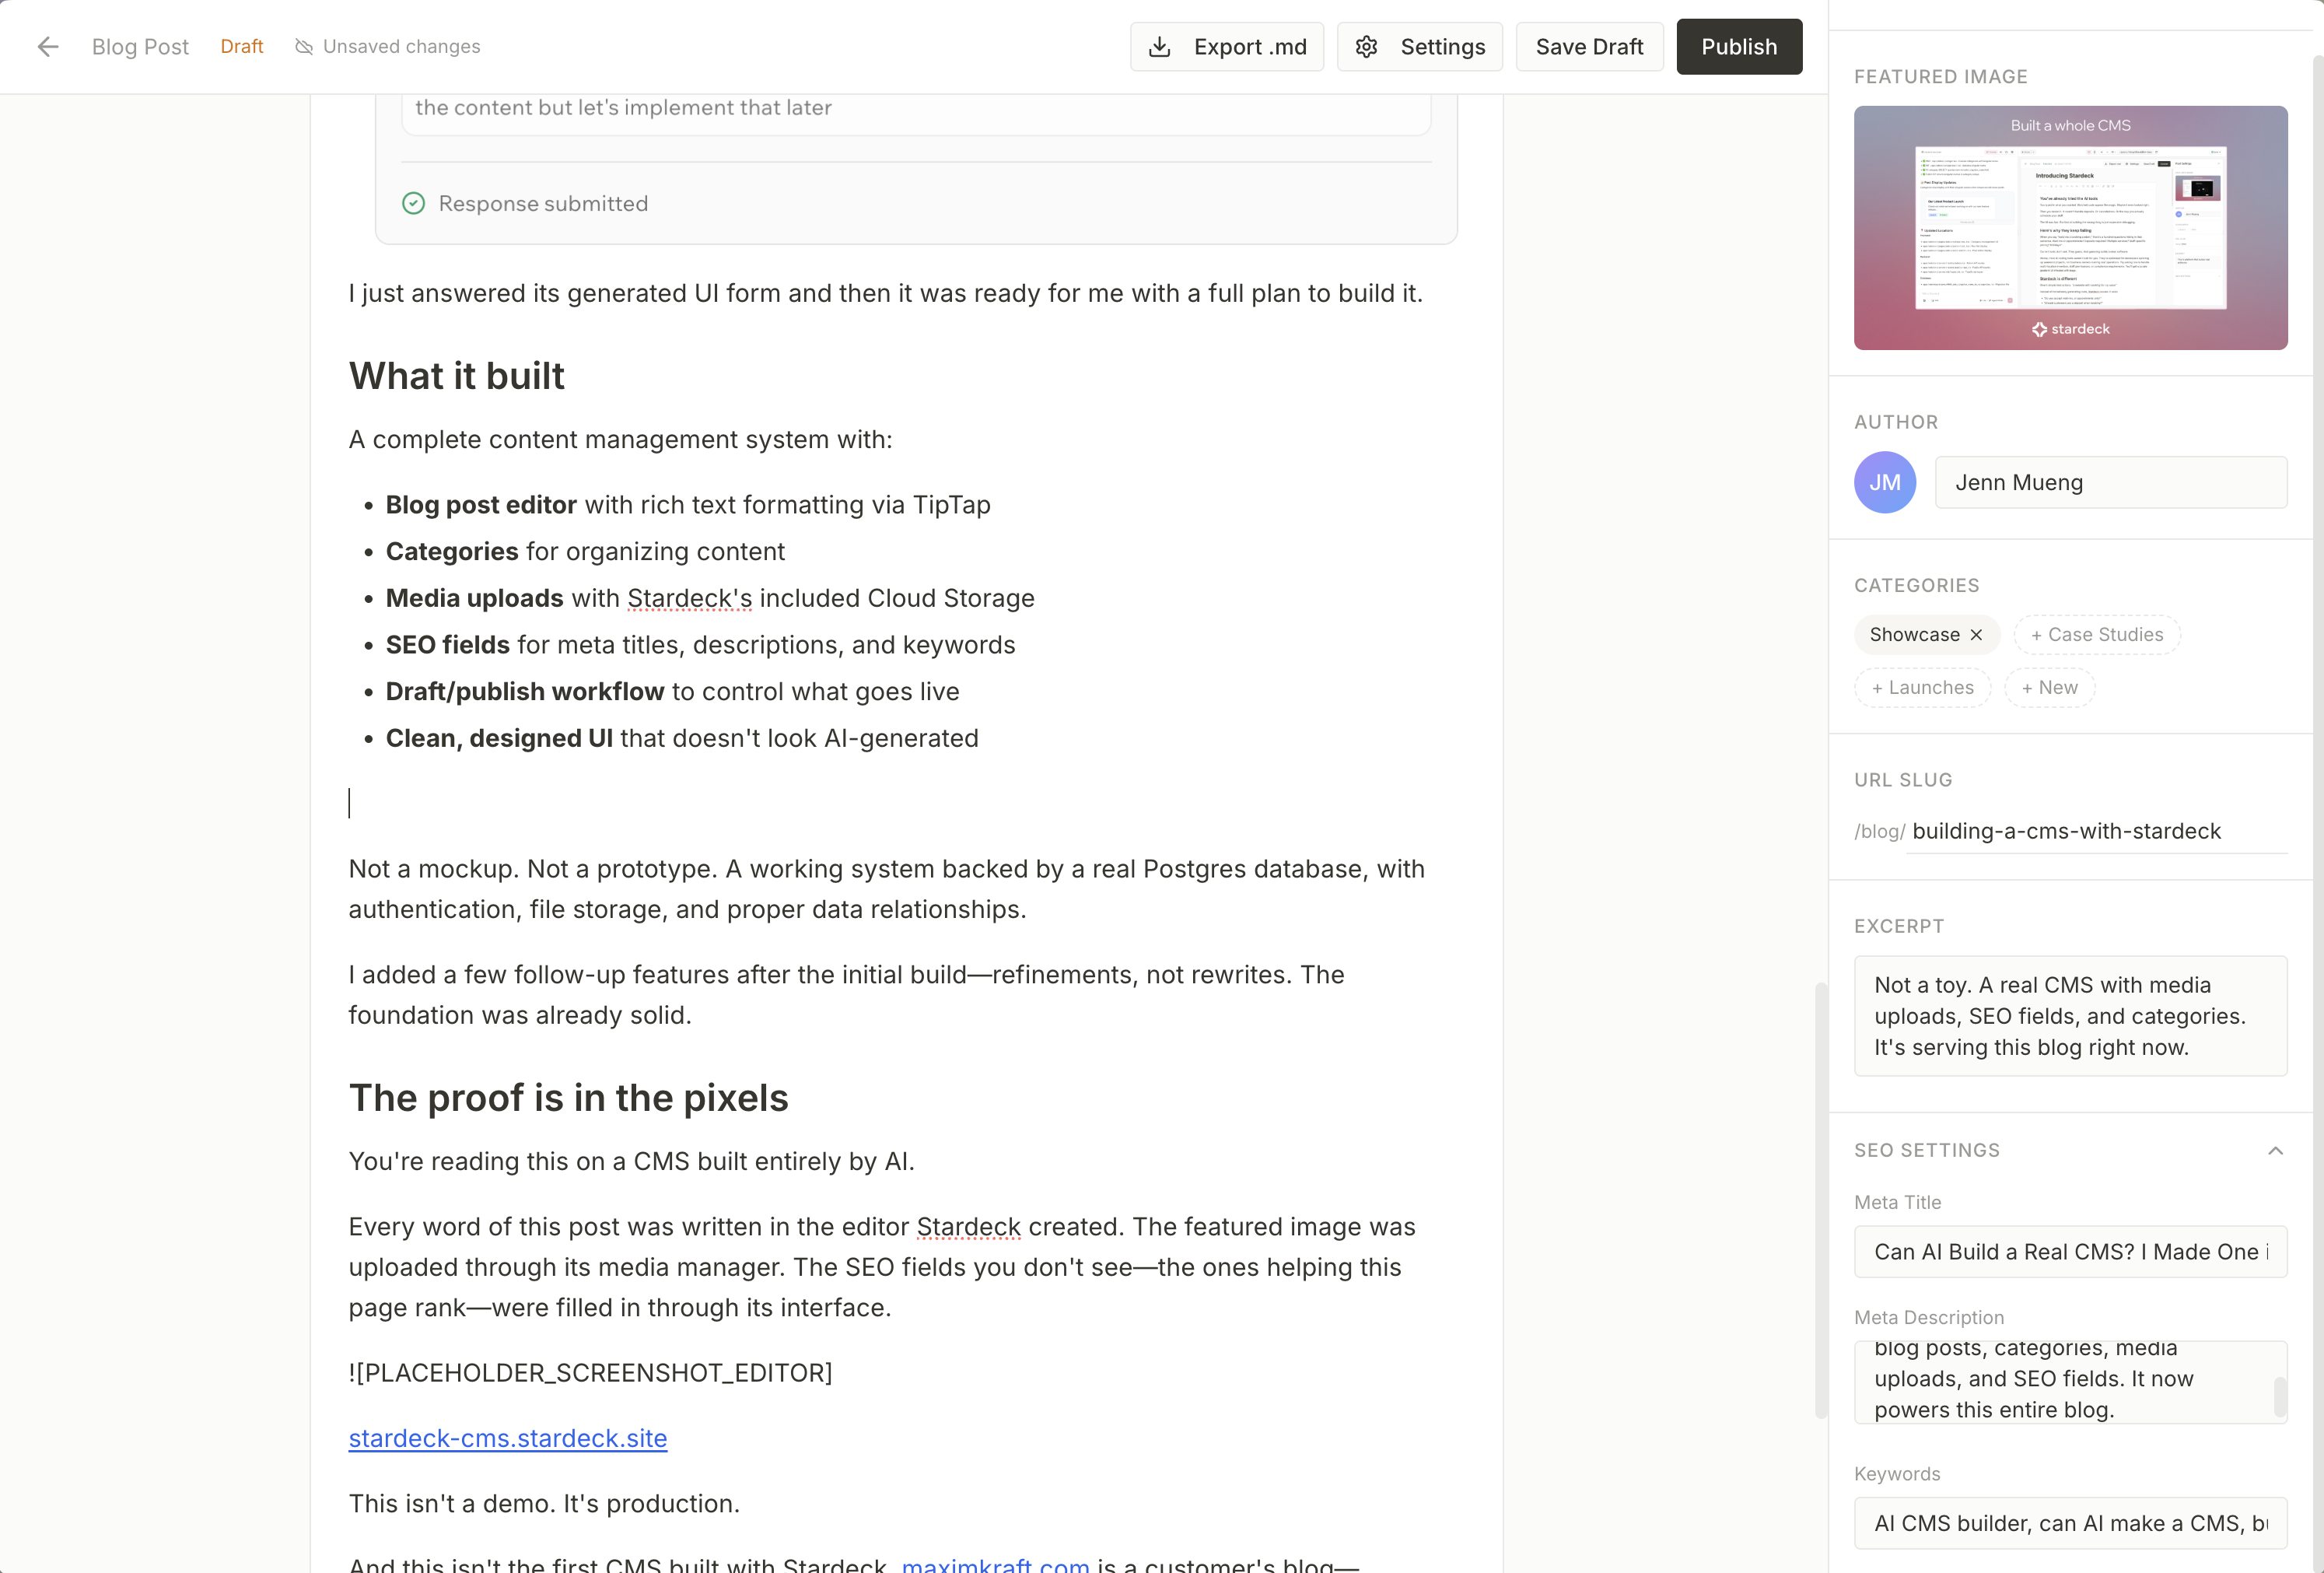Click the featured image thumbnail
This screenshot has height=1573, width=2324.
tap(2069, 228)
